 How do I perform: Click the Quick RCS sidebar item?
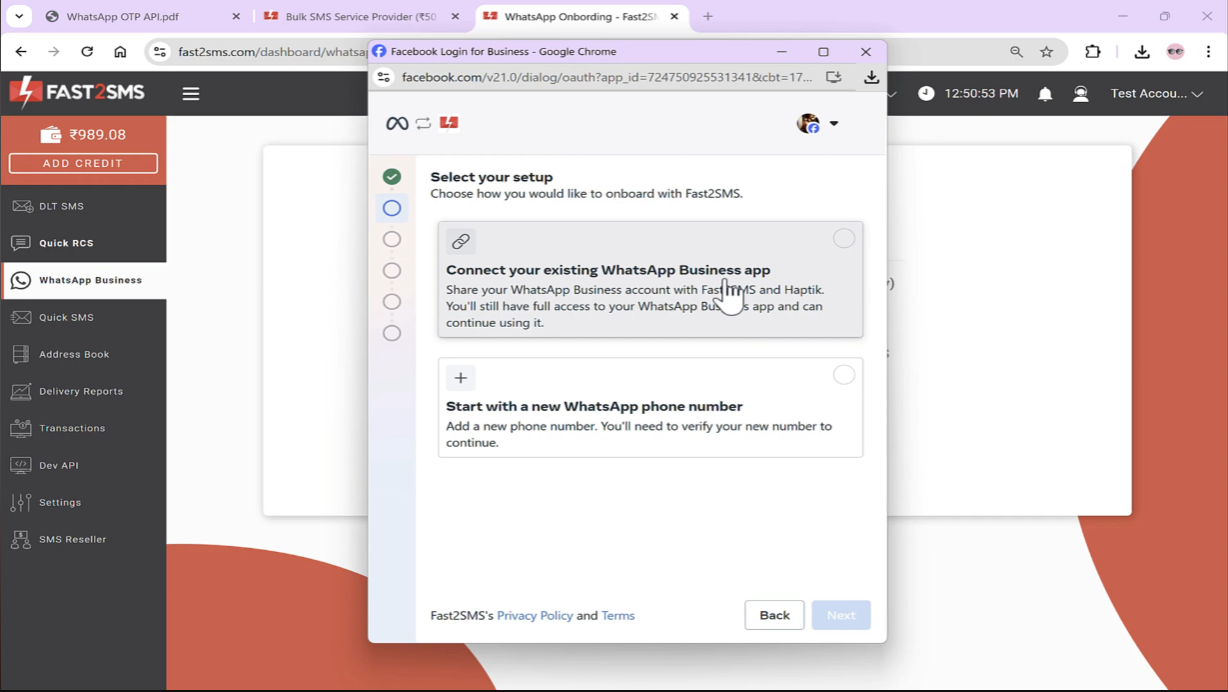click(66, 243)
